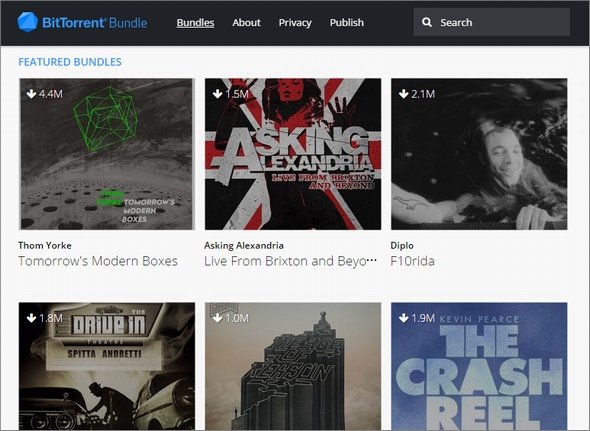Image resolution: width=590 pixels, height=431 pixels.
Task: Open The Age of Reason cover thumbnail
Action: (x=293, y=366)
